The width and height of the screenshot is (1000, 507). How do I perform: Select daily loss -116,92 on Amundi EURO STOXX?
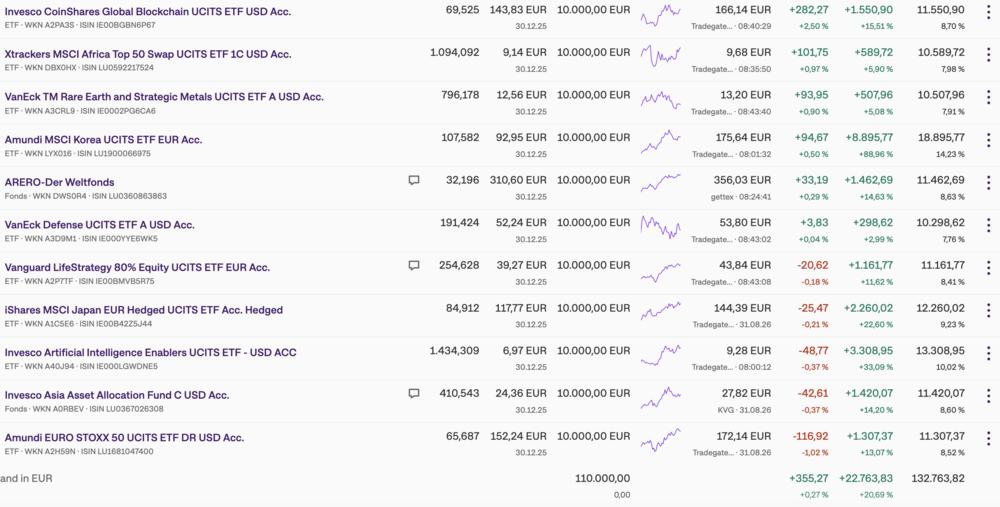811,436
